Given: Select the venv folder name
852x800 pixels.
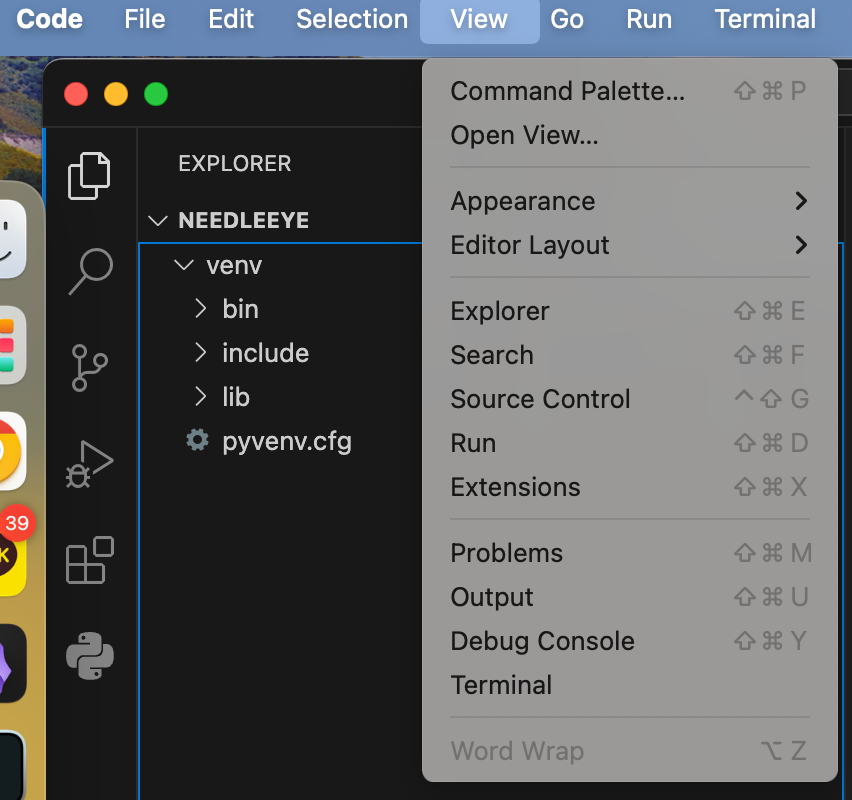Looking at the screenshot, I should click(x=234, y=266).
